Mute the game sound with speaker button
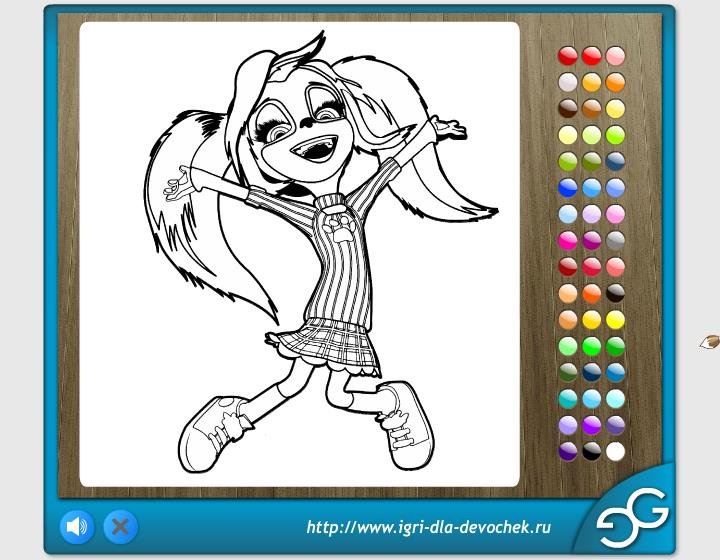This screenshot has width=720, height=560. coord(77,525)
